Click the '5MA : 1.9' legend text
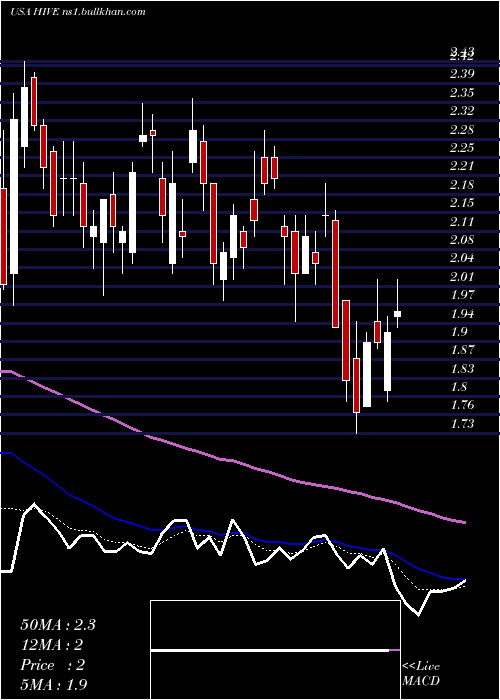Screen dimensions: 500x700 tap(54, 684)
